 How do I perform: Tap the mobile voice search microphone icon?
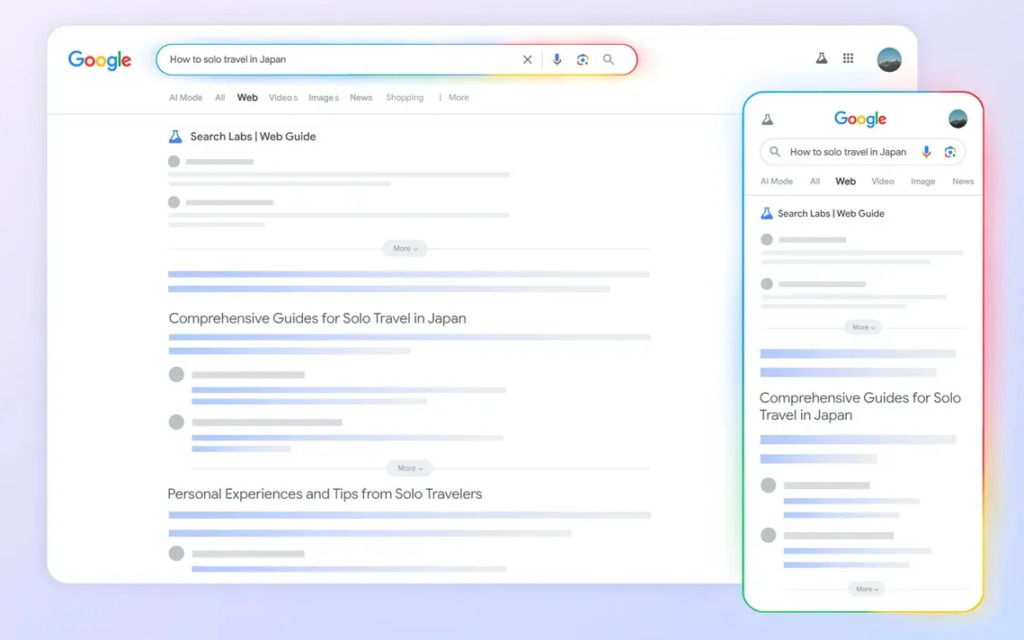click(x=926, y=152)
